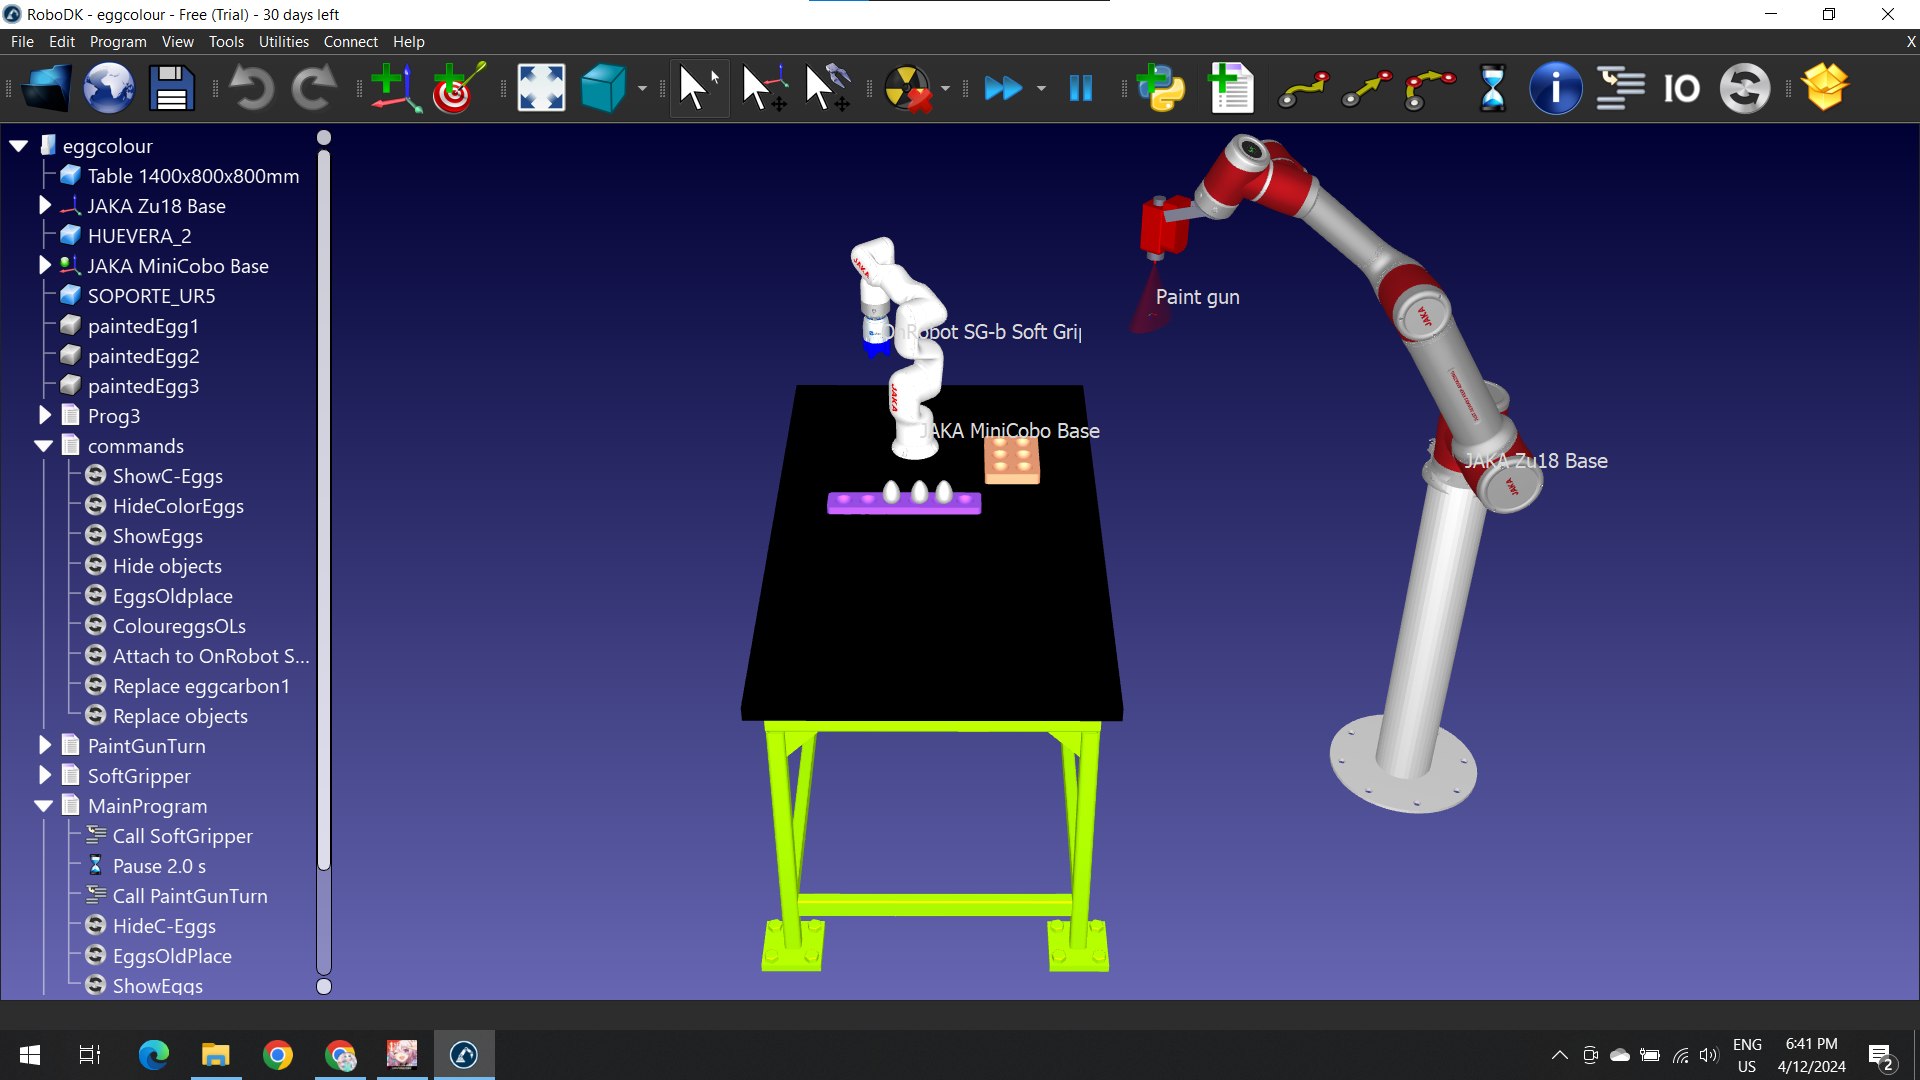
Task: Activate the Select cursor tool
Action: click(x=697, y=88)
